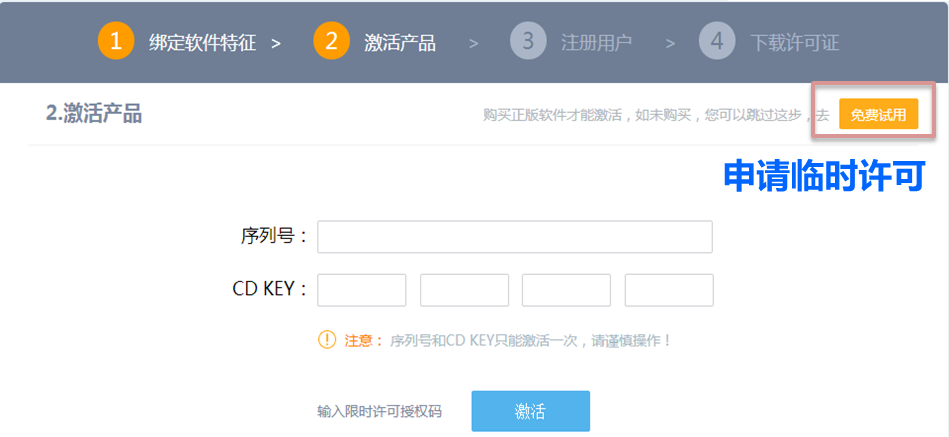Focus the fourth CD KEY box
Screen dimensions: 949x437
pos(669,290)
